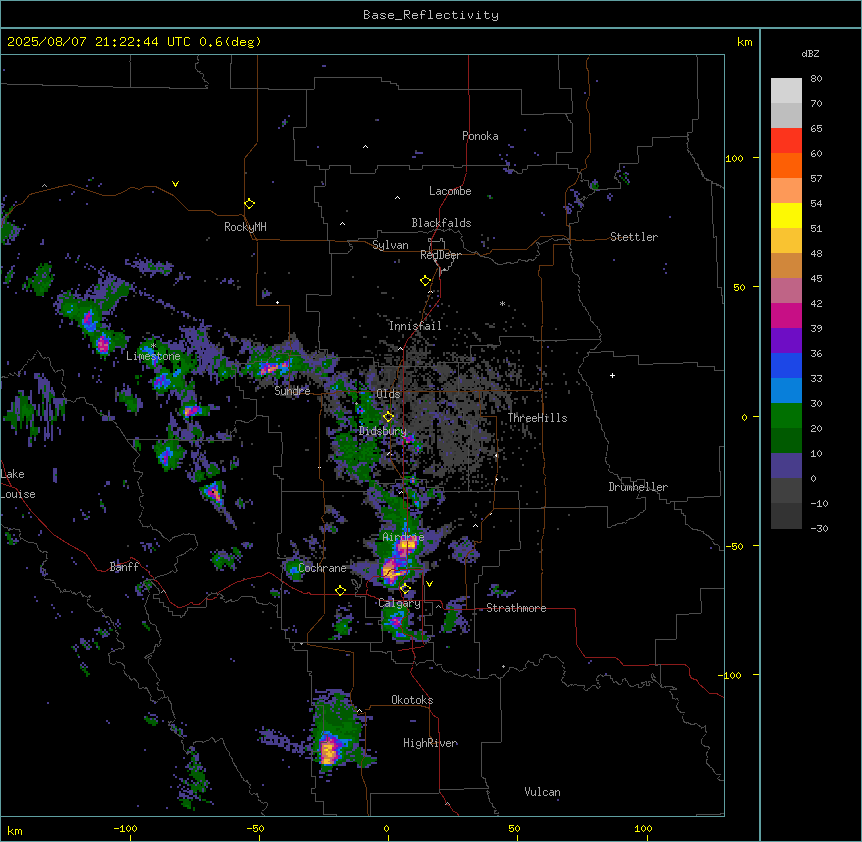This screenshot has height=842, width=862.
Task: Click the Ponoka city label
Action: pyautogui.click(x=480, y=136)
